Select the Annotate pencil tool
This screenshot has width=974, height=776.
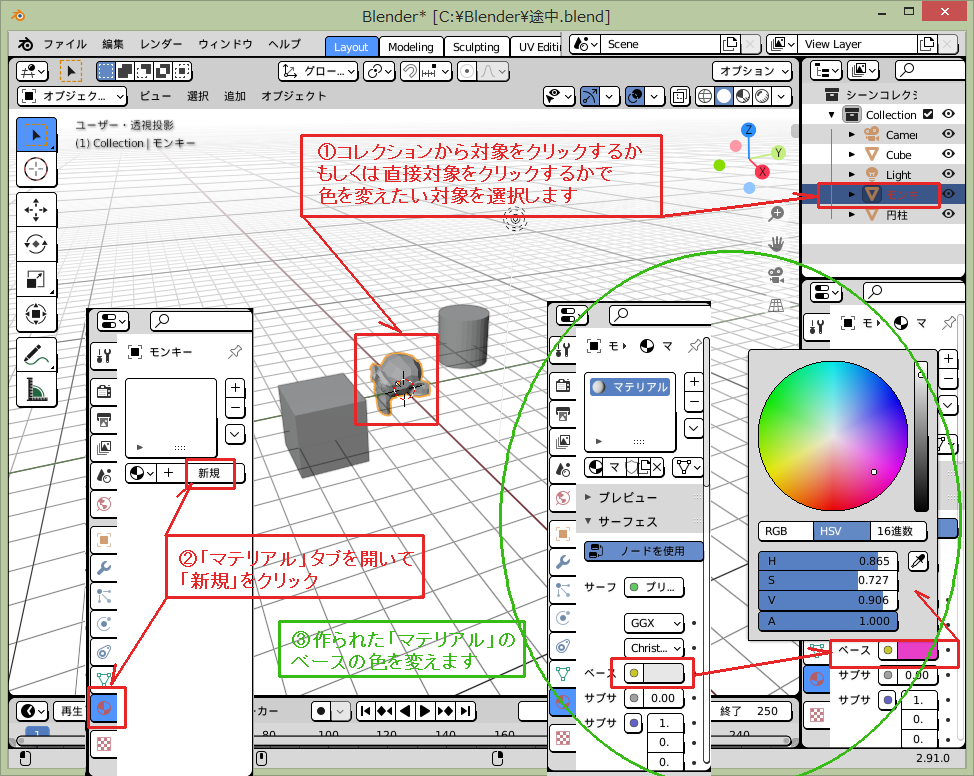point(36,354)
